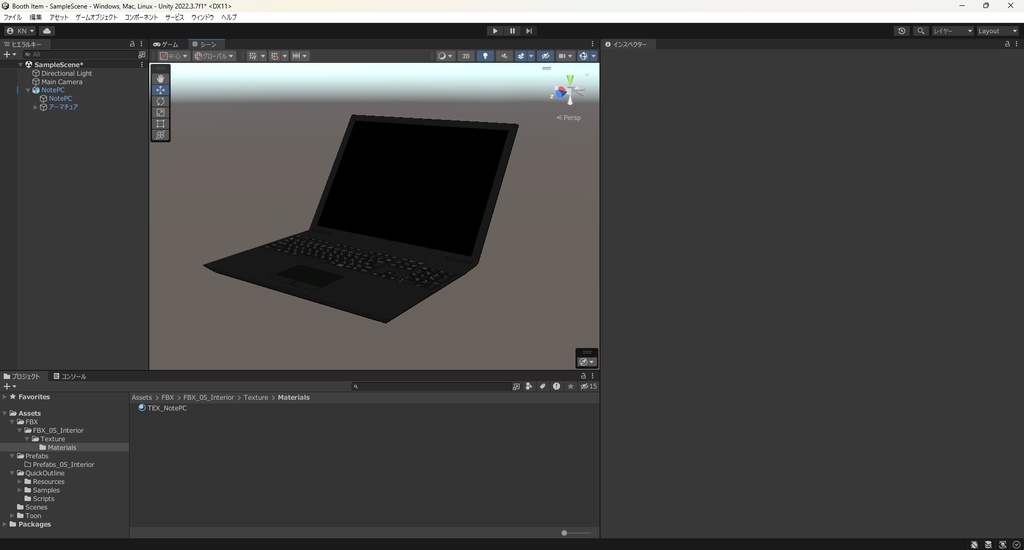The width and height of the screenshot is (1024, 550).
Task: Click the Step frame button
Action: (529, 31)
